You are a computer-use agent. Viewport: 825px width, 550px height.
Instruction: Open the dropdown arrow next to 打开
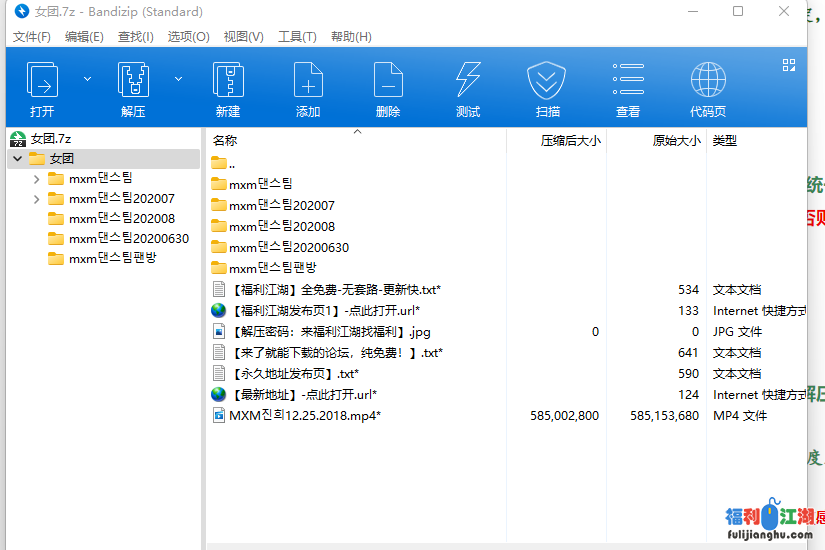[x=87, y=78]
